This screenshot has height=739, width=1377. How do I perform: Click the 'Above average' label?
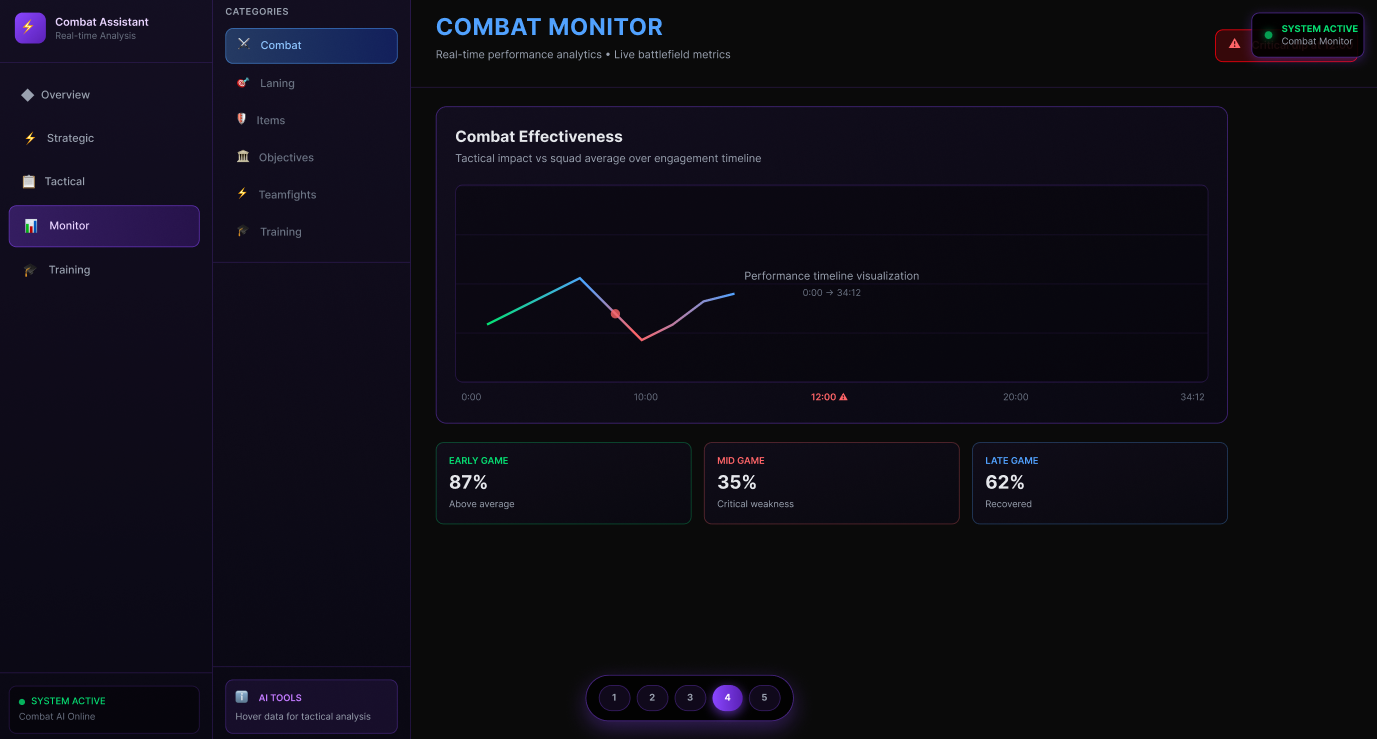tap(481, 504)
